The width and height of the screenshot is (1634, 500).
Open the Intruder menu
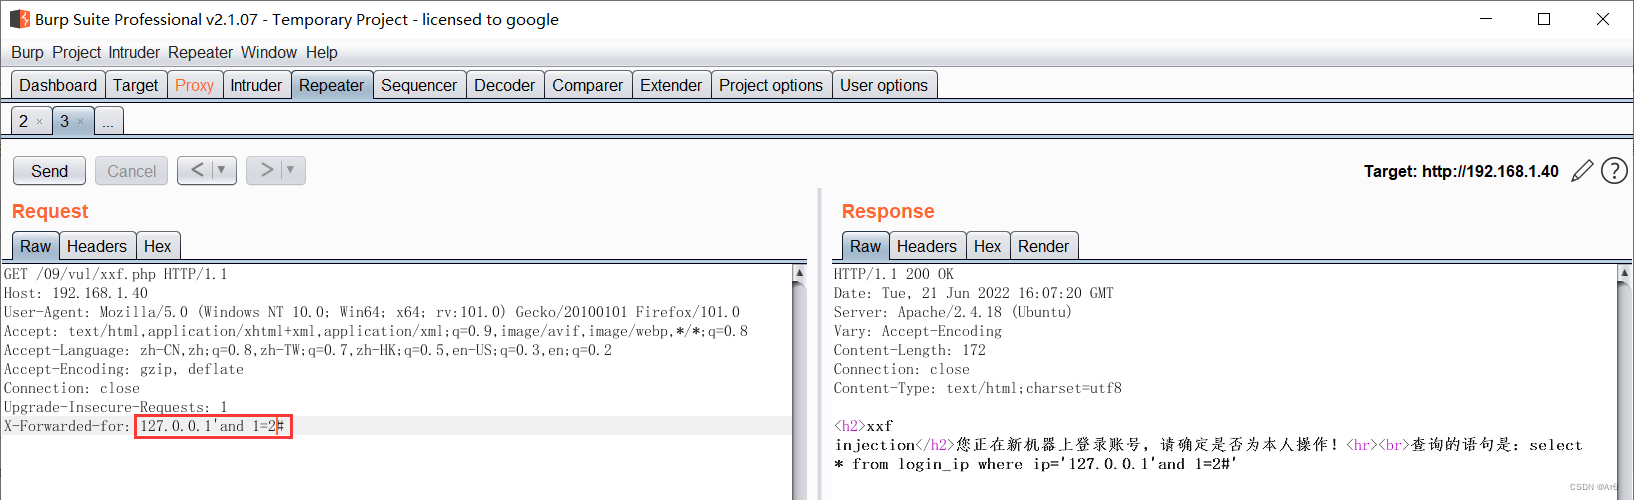(x=134, y=52)
